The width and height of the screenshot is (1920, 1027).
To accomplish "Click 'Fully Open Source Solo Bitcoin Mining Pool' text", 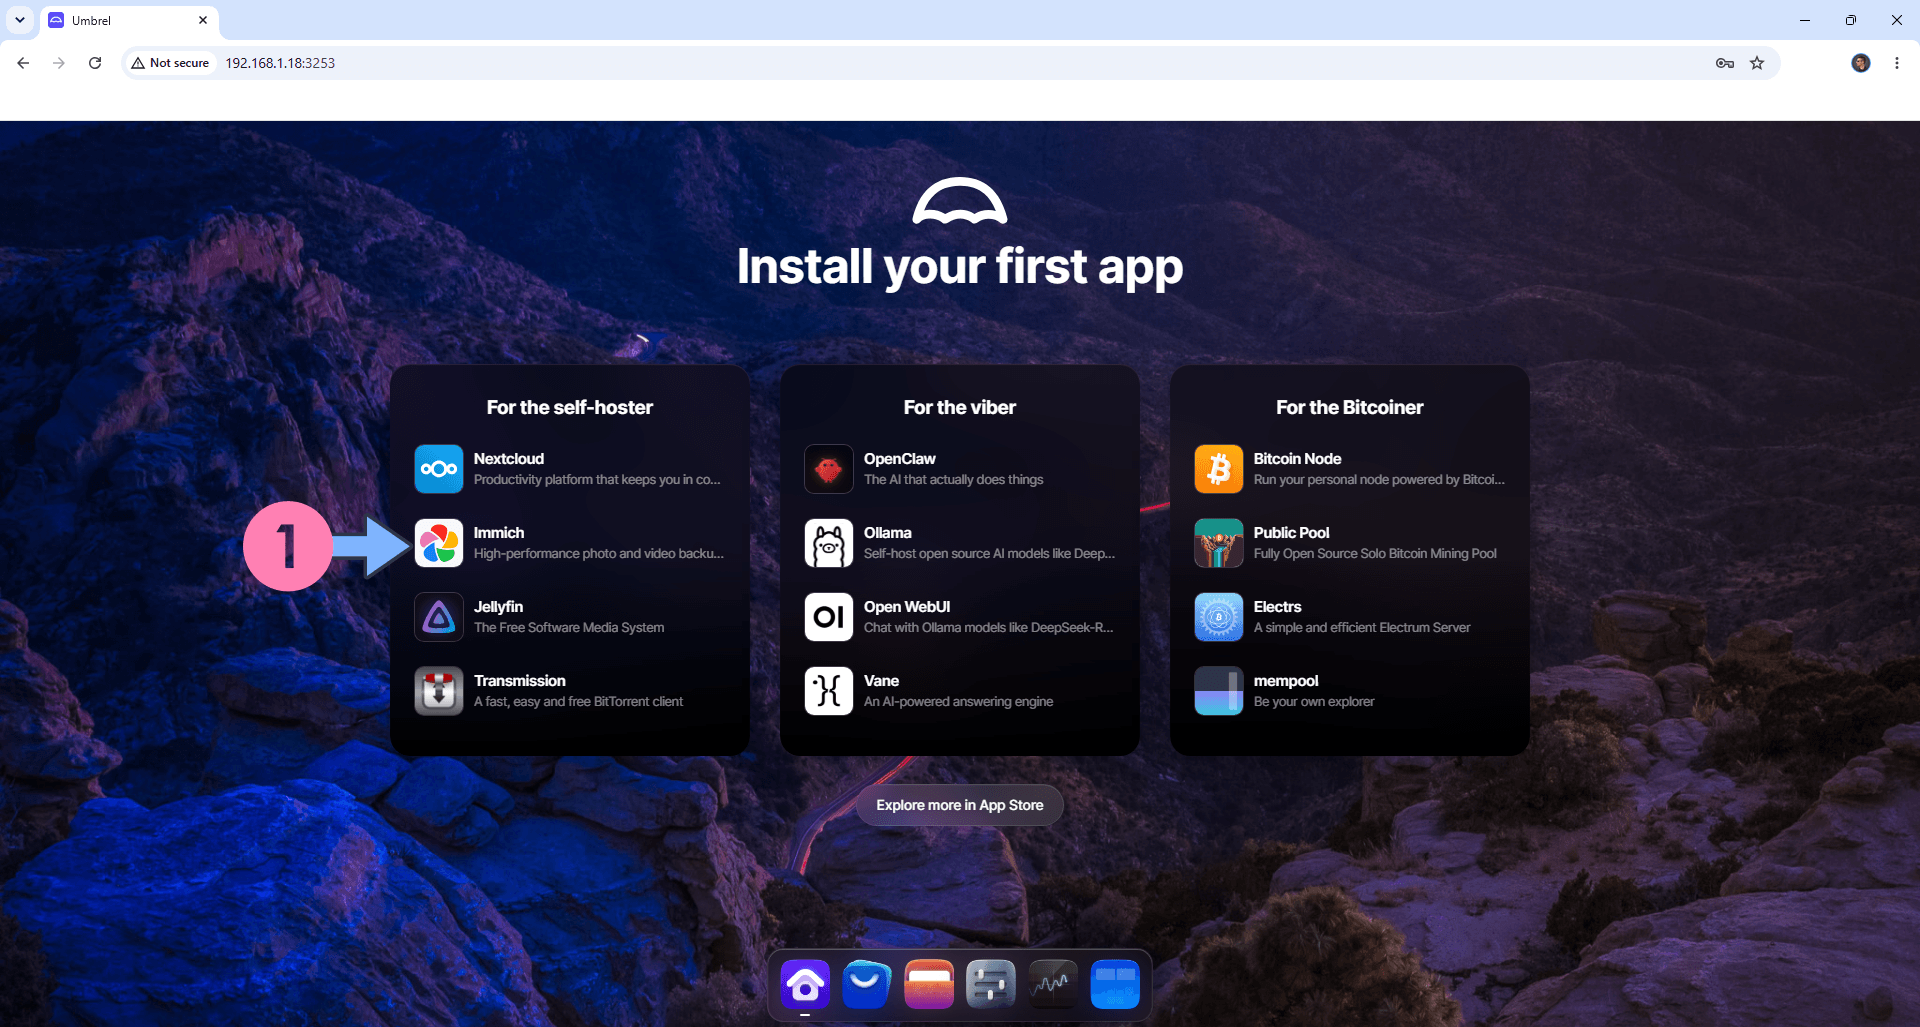I will (1375, 554).
